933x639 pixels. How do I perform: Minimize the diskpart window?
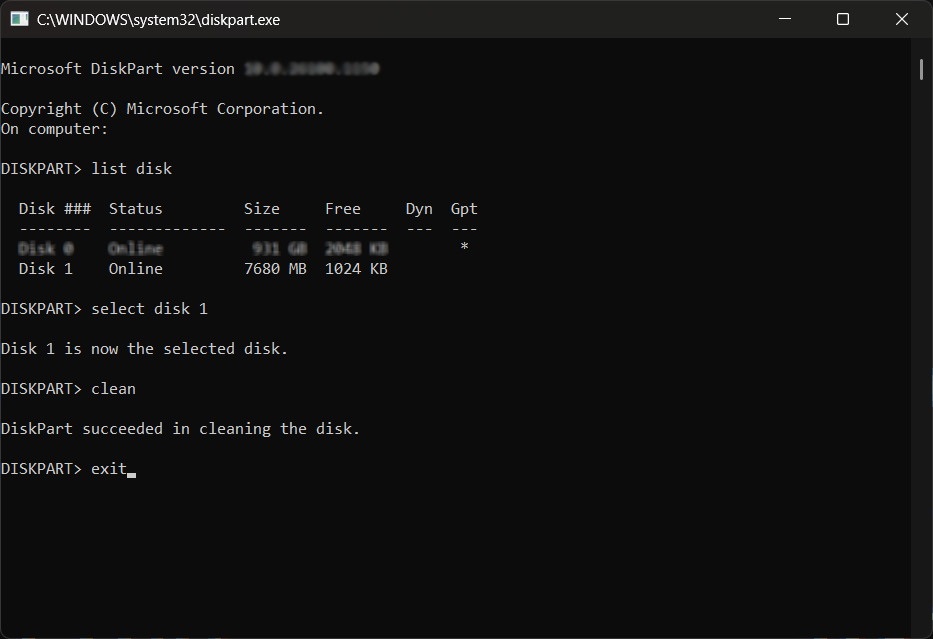[x=785, y=19]
